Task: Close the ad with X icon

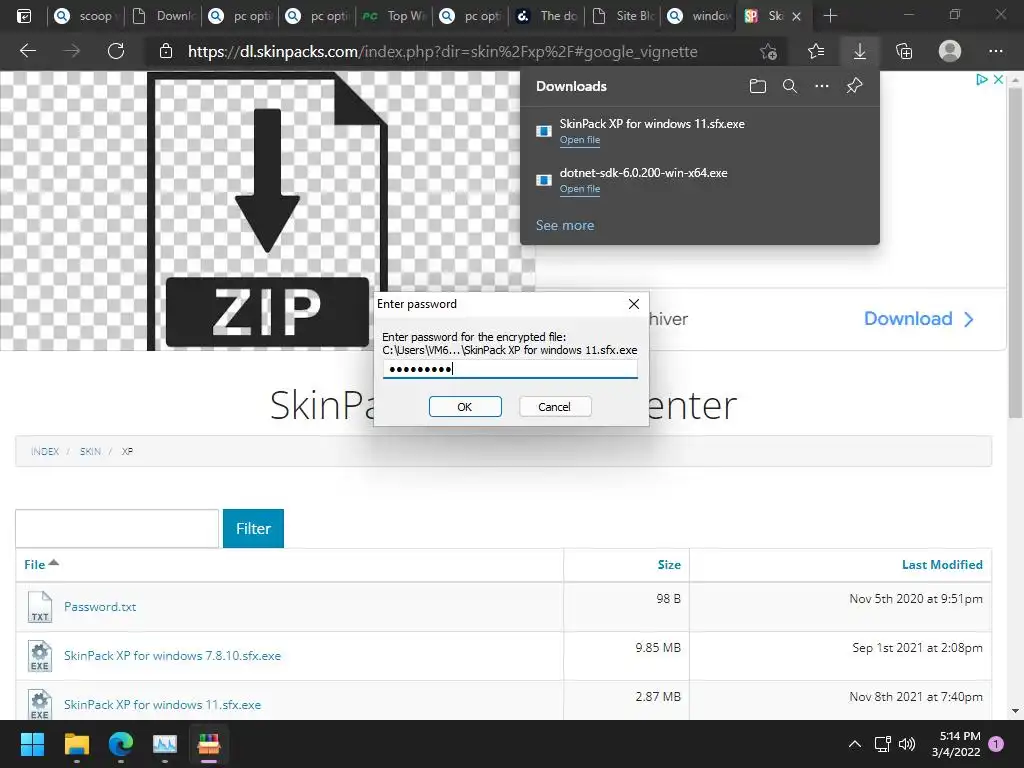Action: tap(998, 79)
